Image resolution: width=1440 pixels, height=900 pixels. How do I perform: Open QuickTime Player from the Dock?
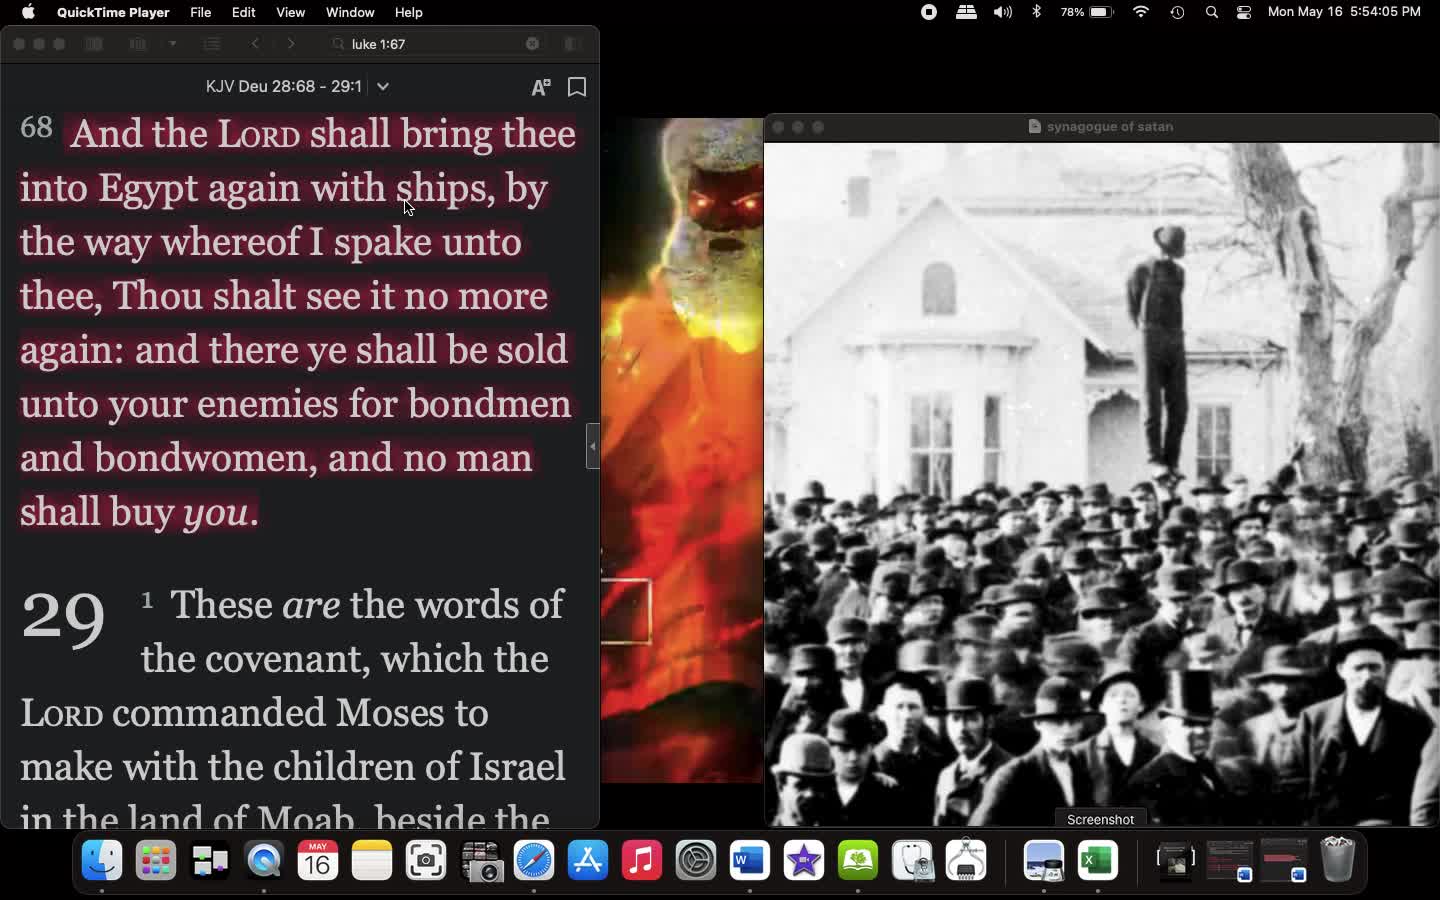(x=264, y=860)
